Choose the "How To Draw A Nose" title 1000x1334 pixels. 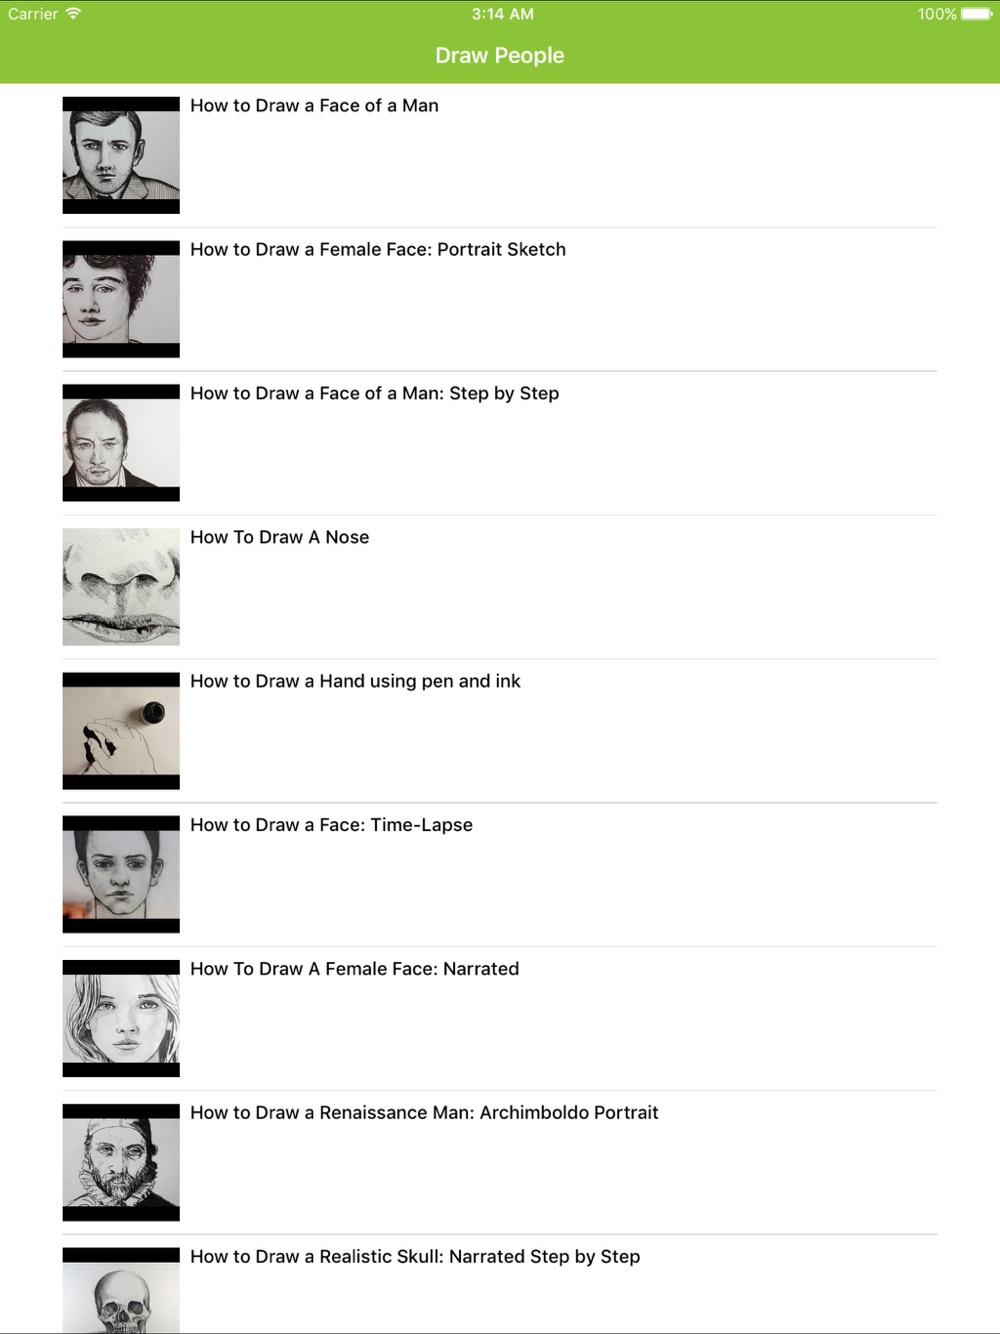pyautogui.click(x=280, y=538)
